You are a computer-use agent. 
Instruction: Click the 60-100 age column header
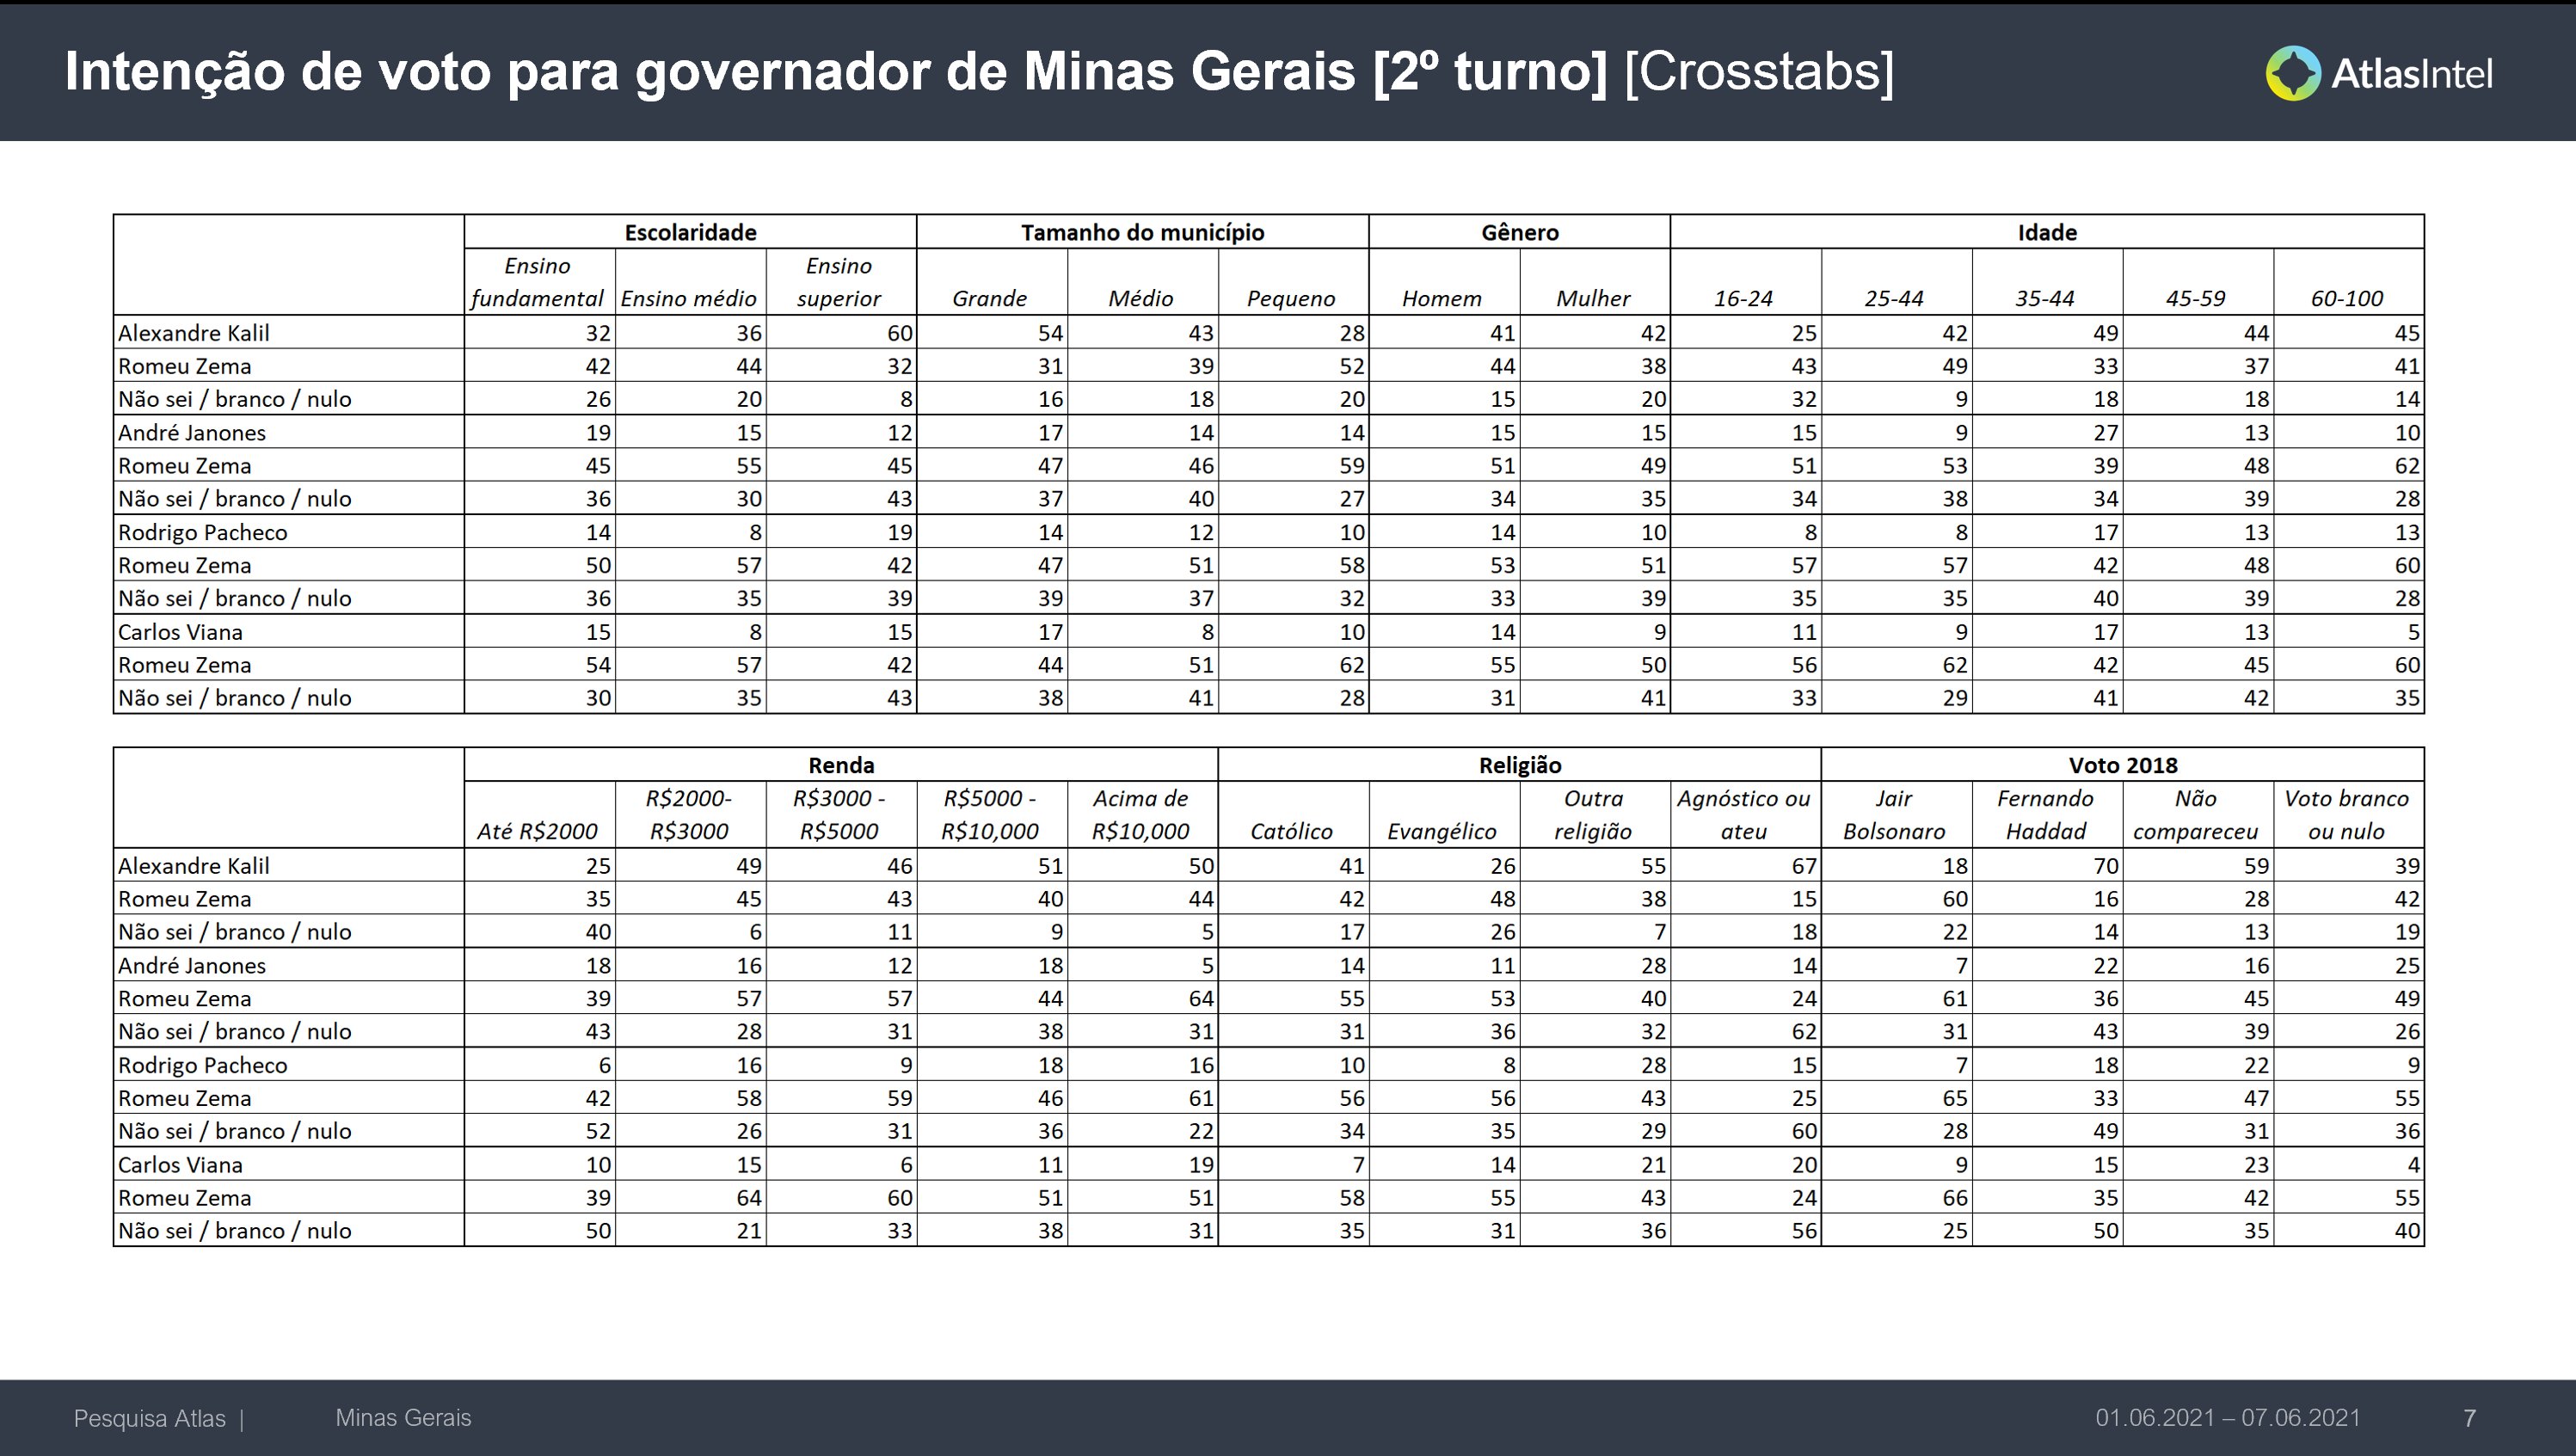point(2347,298)
